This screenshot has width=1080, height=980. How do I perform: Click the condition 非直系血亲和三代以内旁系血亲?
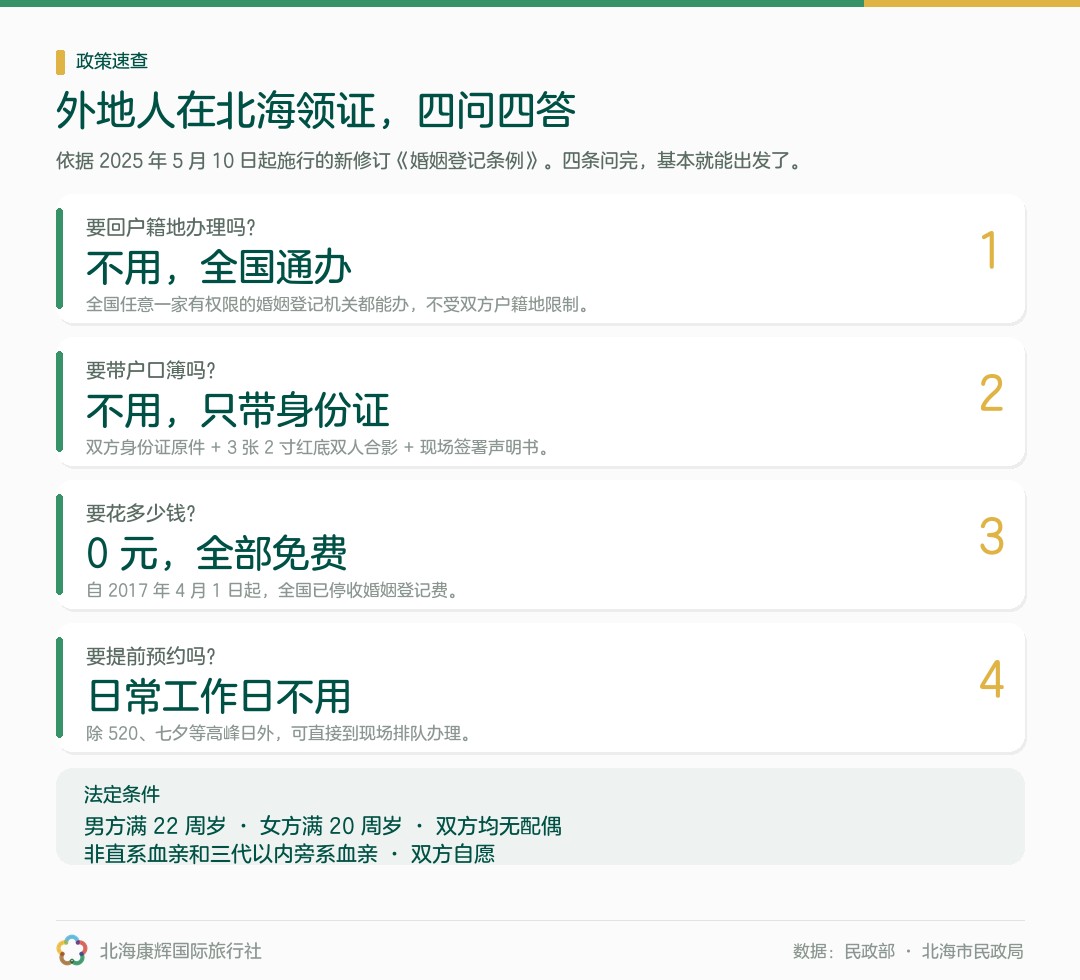point(231,853)
